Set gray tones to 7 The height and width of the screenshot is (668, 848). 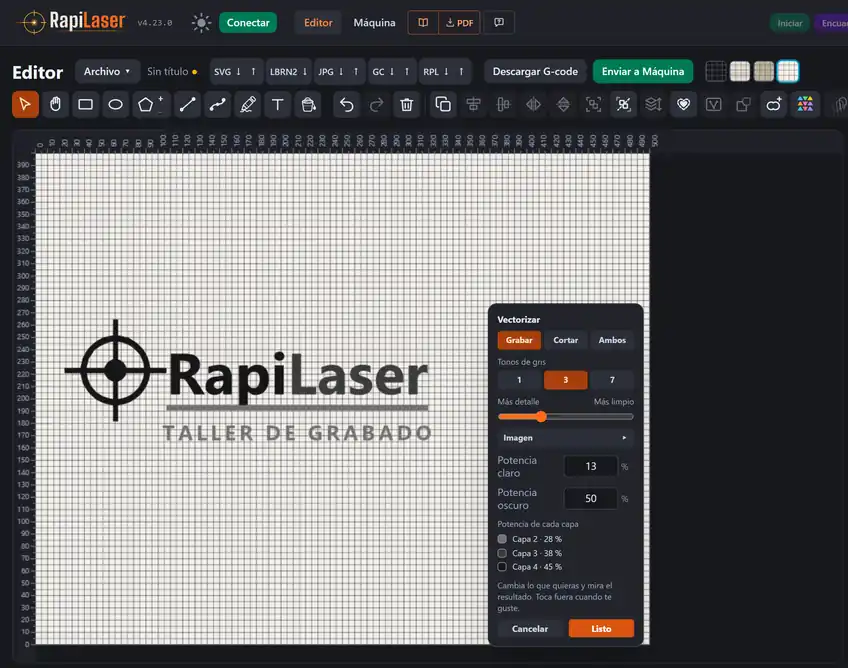pyautogui.click(x=612, y=380)
